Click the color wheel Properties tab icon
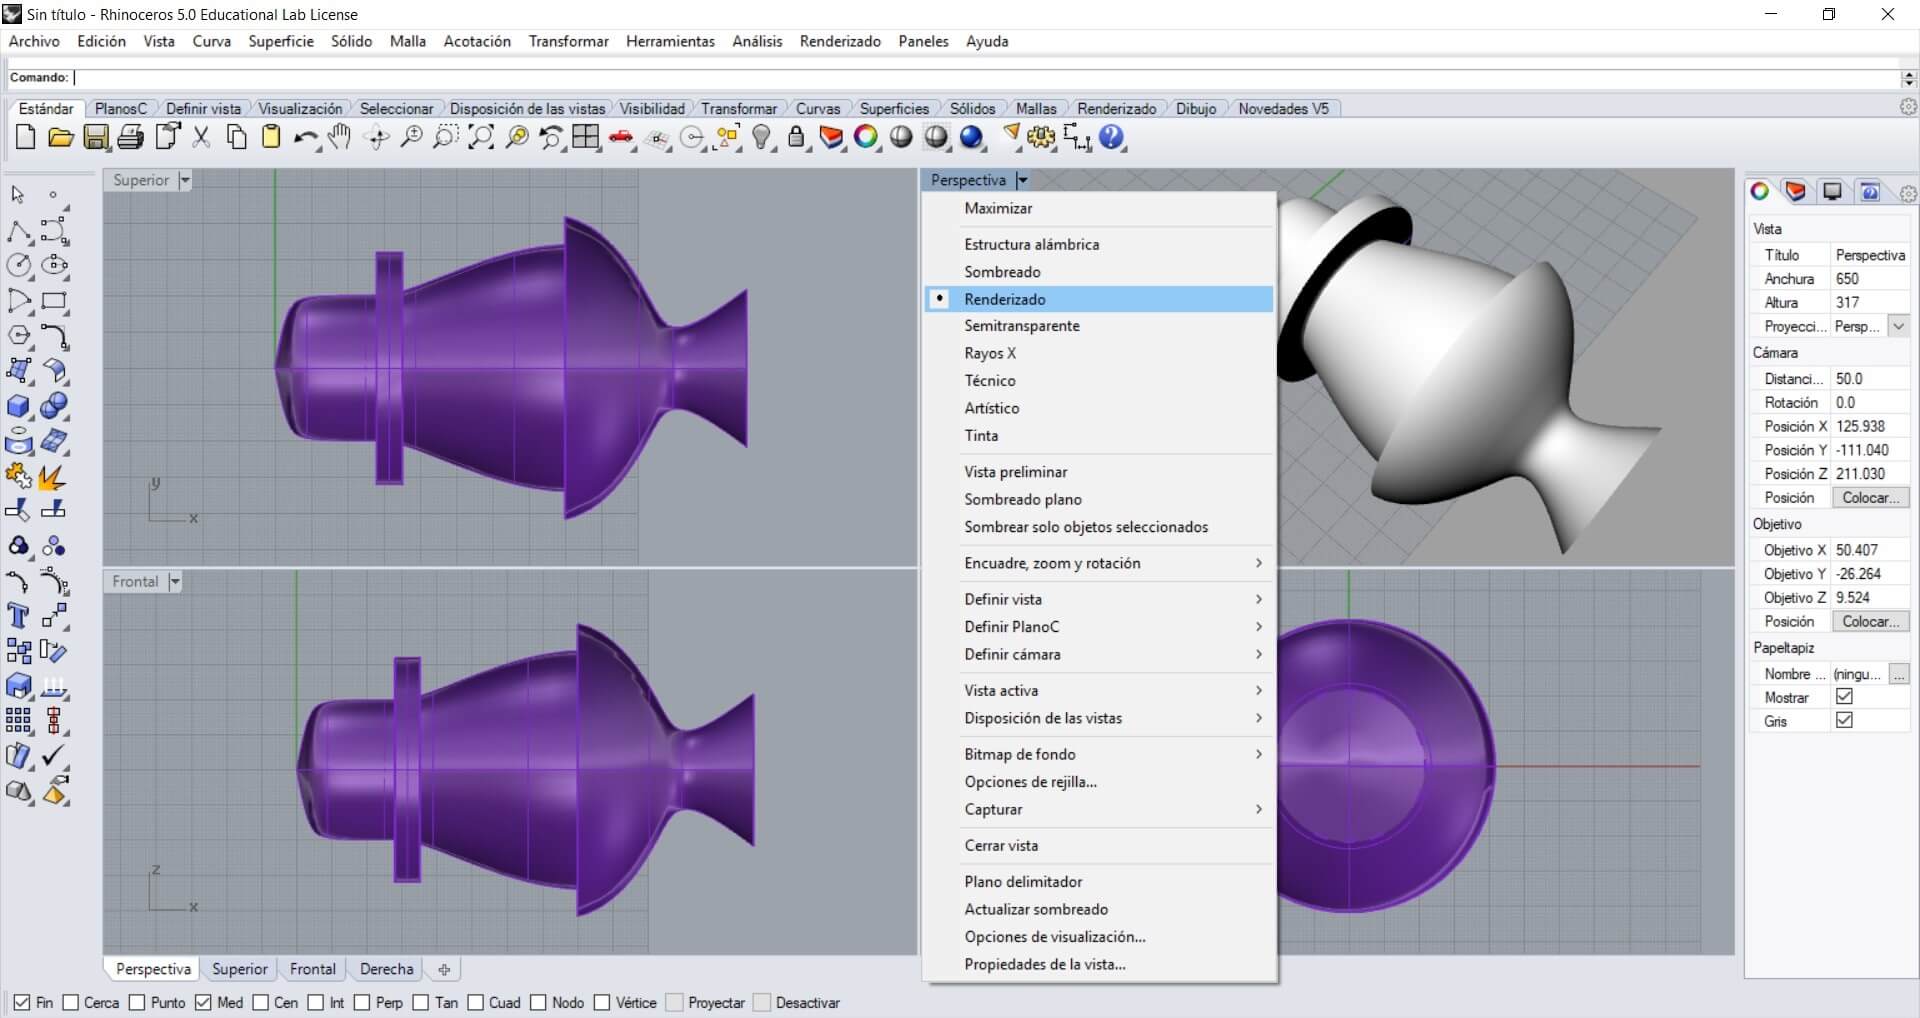1920x1018 pixels. pos(1760,191)
